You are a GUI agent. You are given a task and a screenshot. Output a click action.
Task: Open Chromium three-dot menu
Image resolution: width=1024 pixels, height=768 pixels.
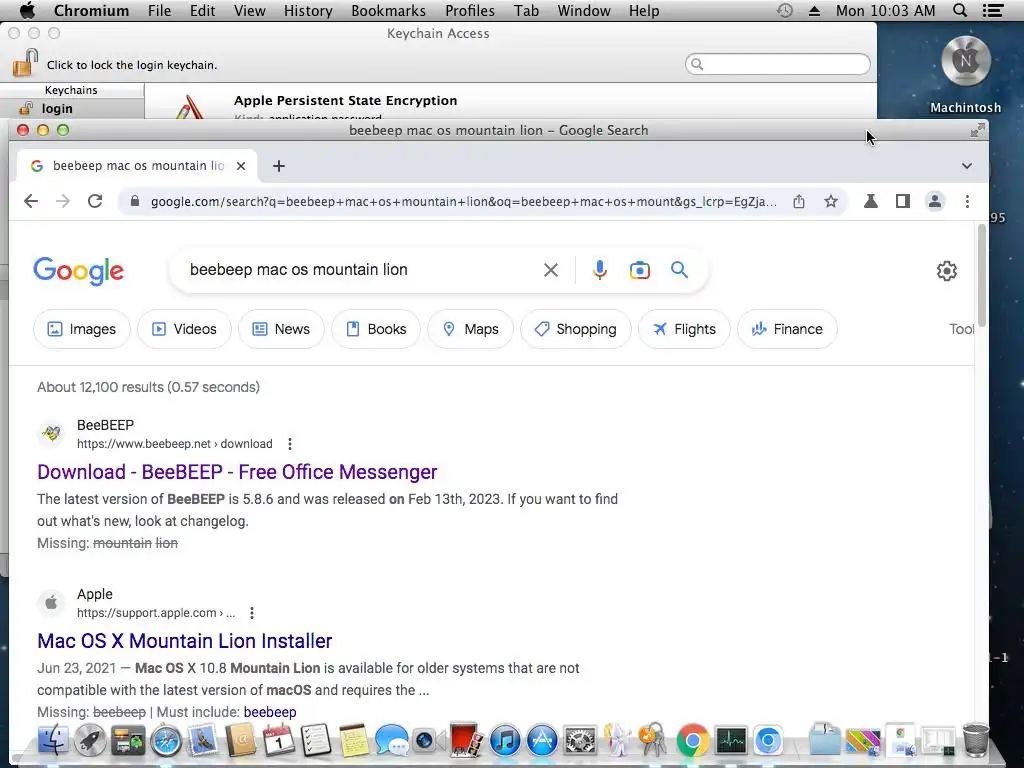click(x=967, y=201)
